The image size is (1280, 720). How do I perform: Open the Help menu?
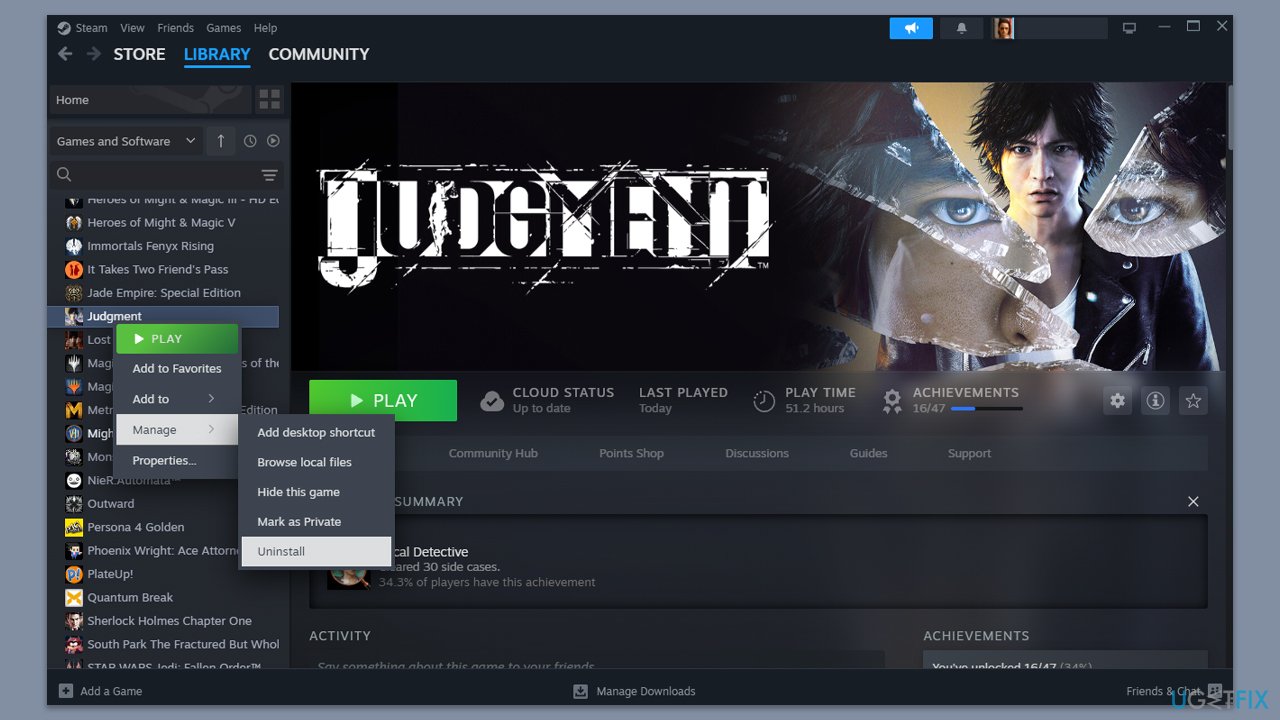pos(265,28)
